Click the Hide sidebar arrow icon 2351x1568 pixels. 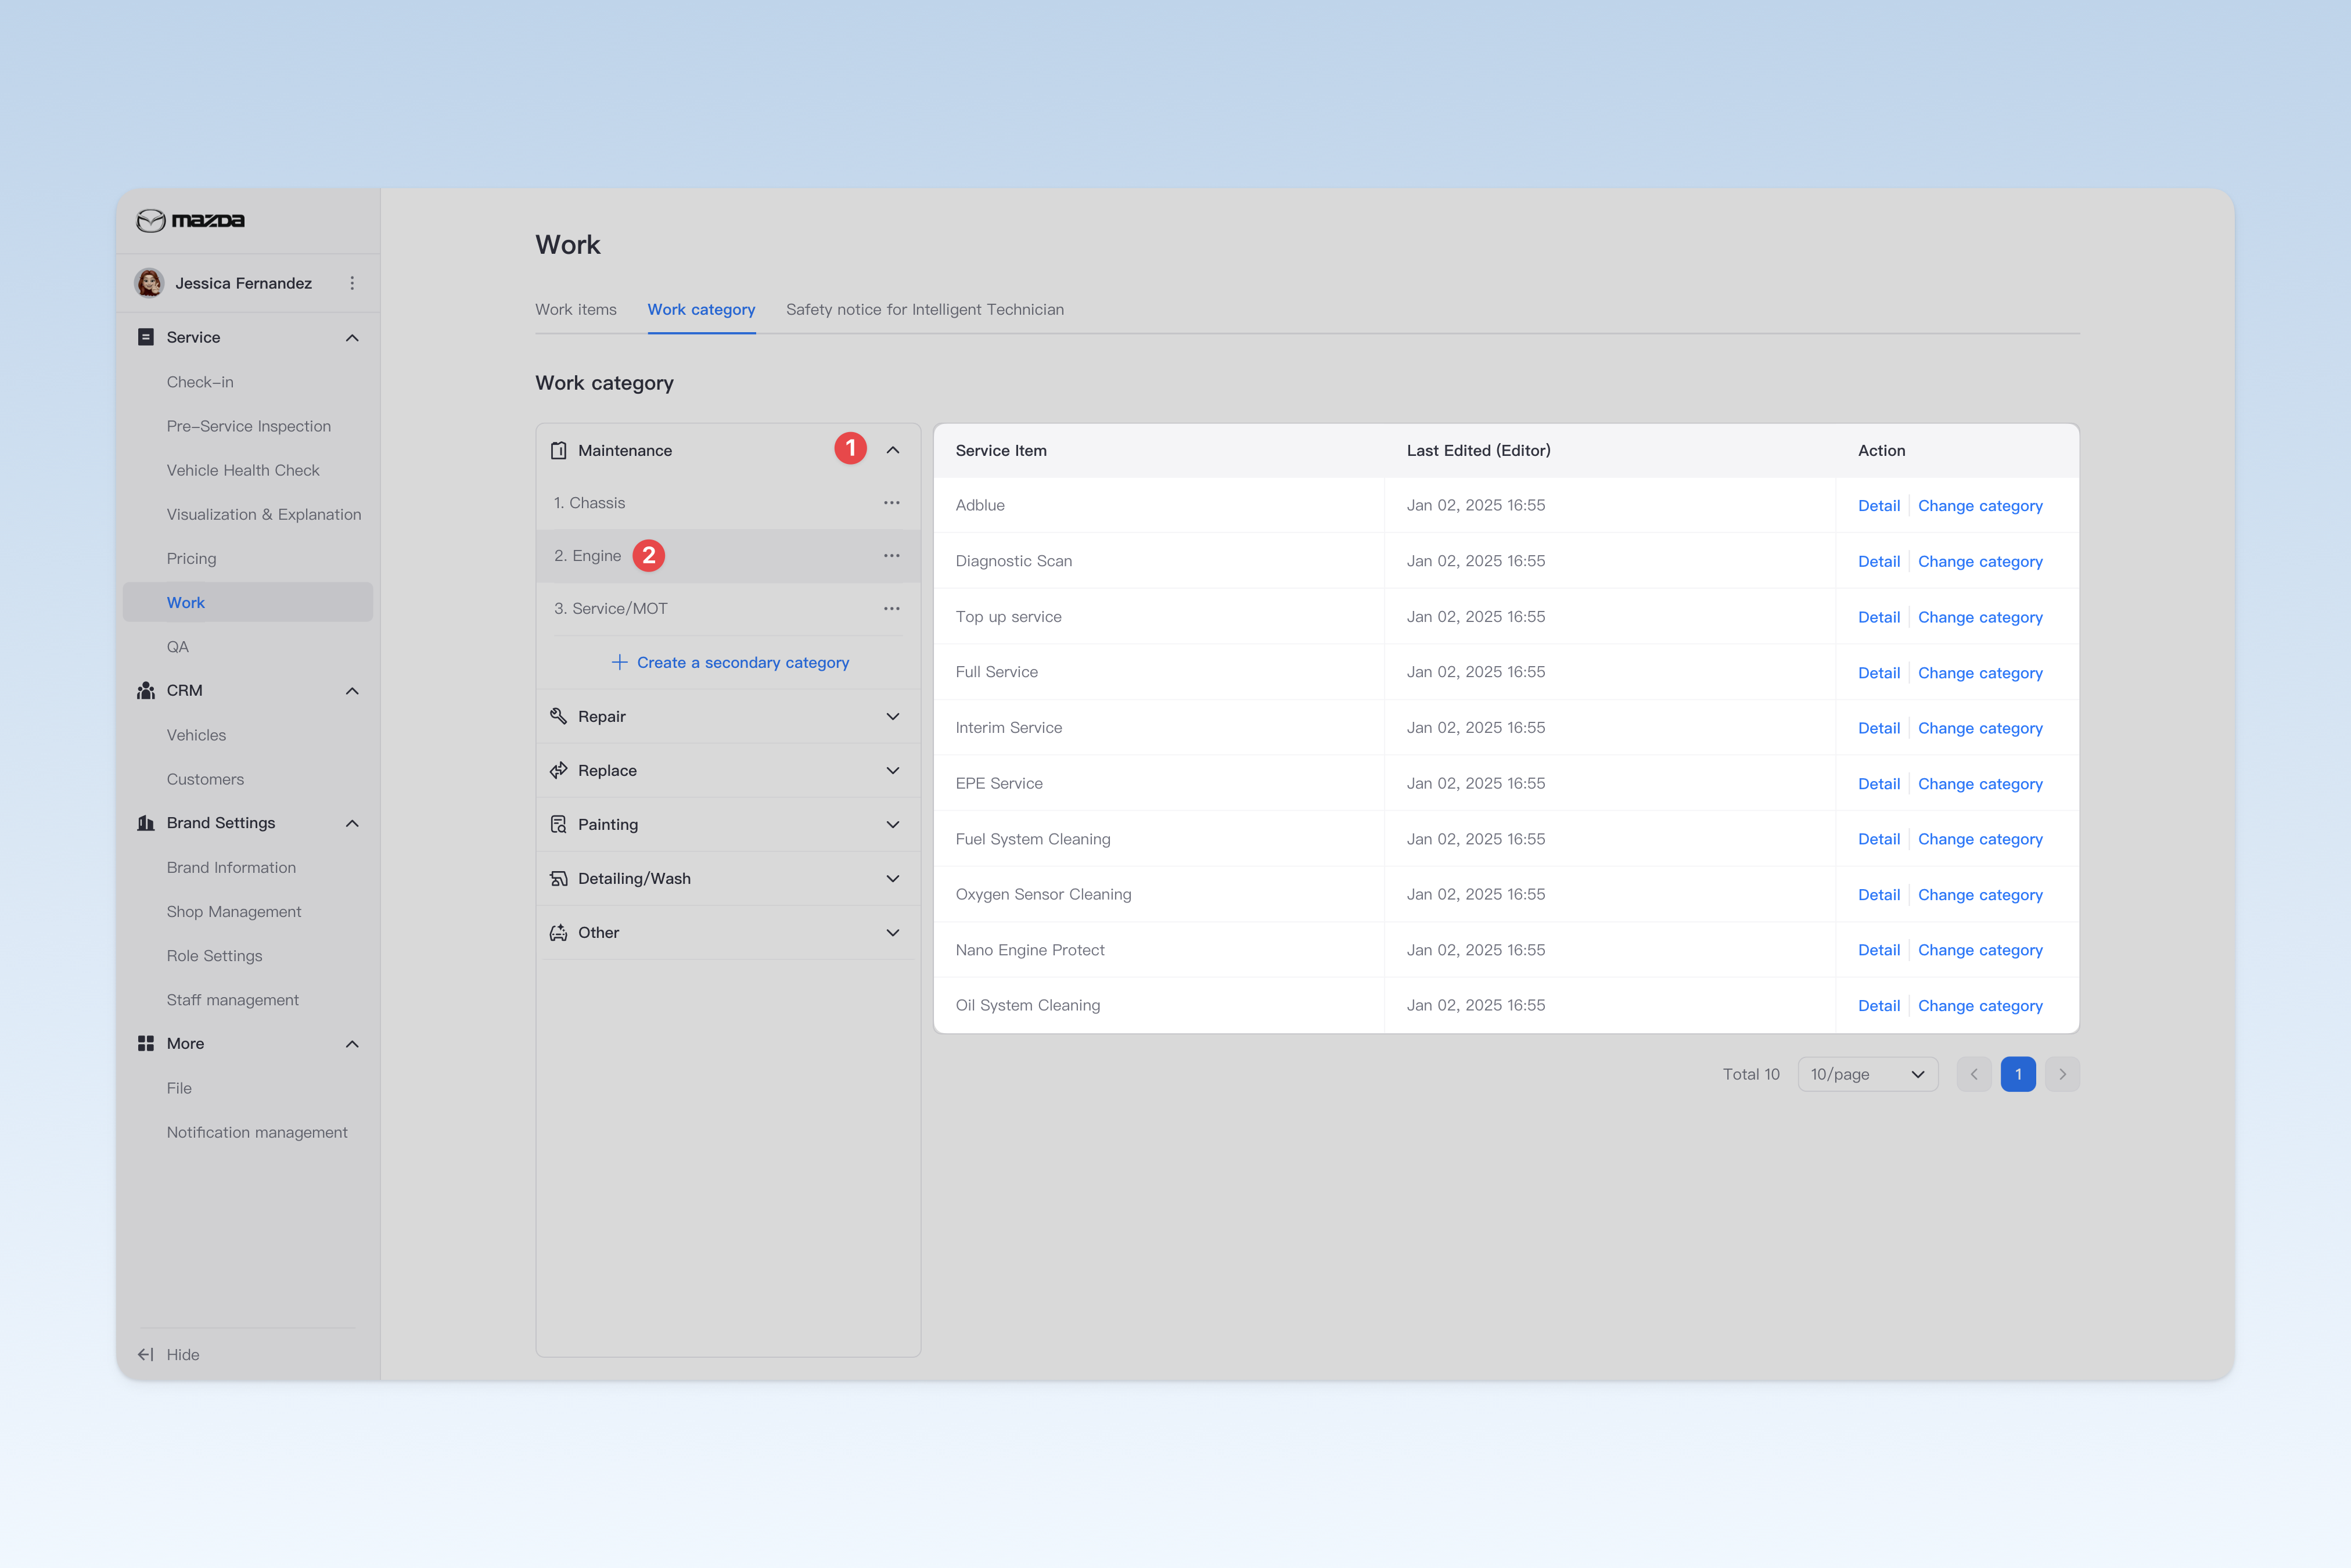(x=145, y=1354)
